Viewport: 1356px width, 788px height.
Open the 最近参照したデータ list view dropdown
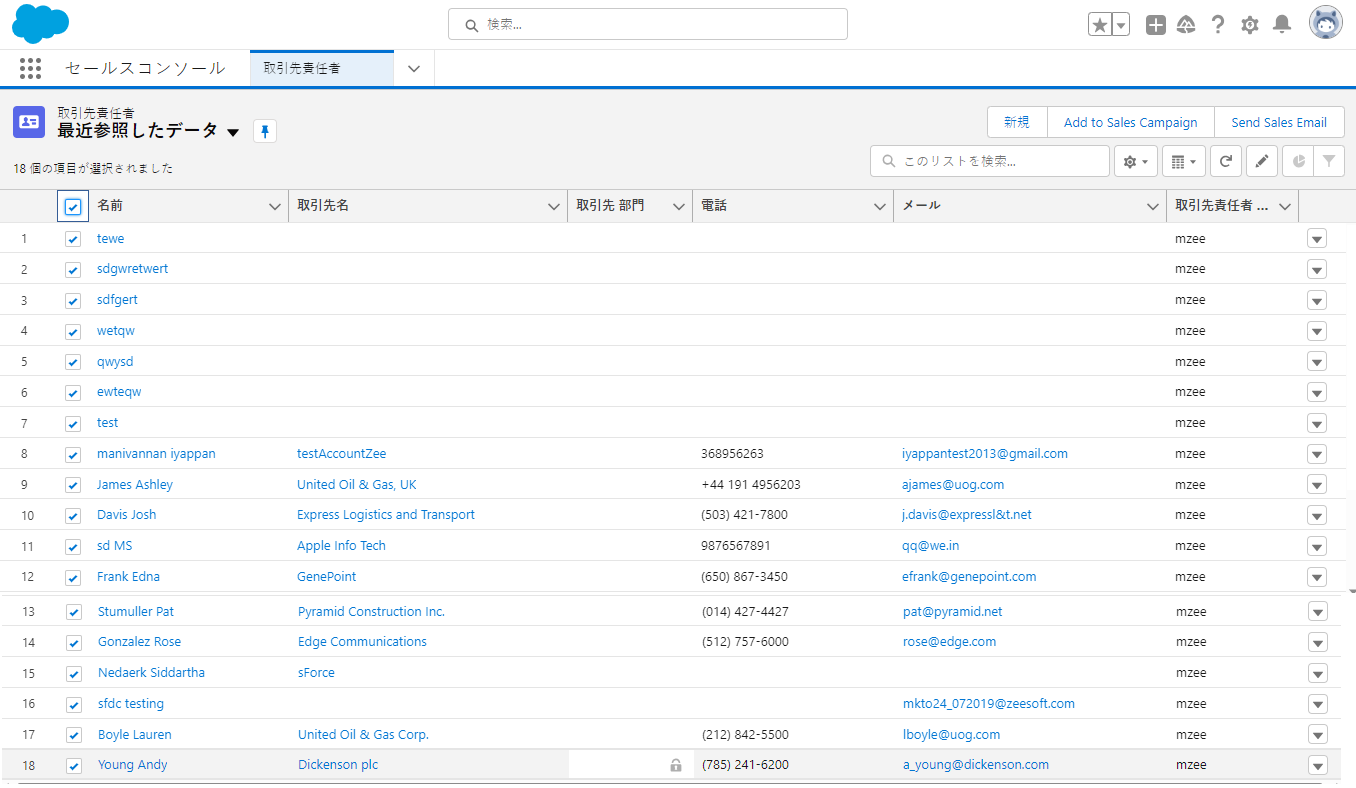point(233,132)
